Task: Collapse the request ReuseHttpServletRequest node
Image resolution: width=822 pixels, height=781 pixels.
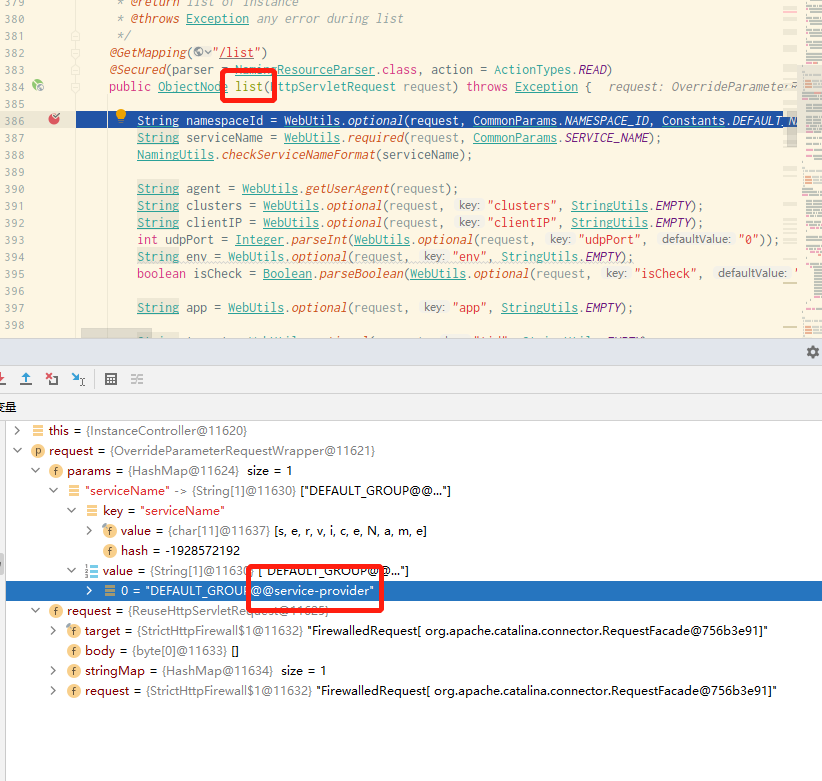Action: coord(36,611)
